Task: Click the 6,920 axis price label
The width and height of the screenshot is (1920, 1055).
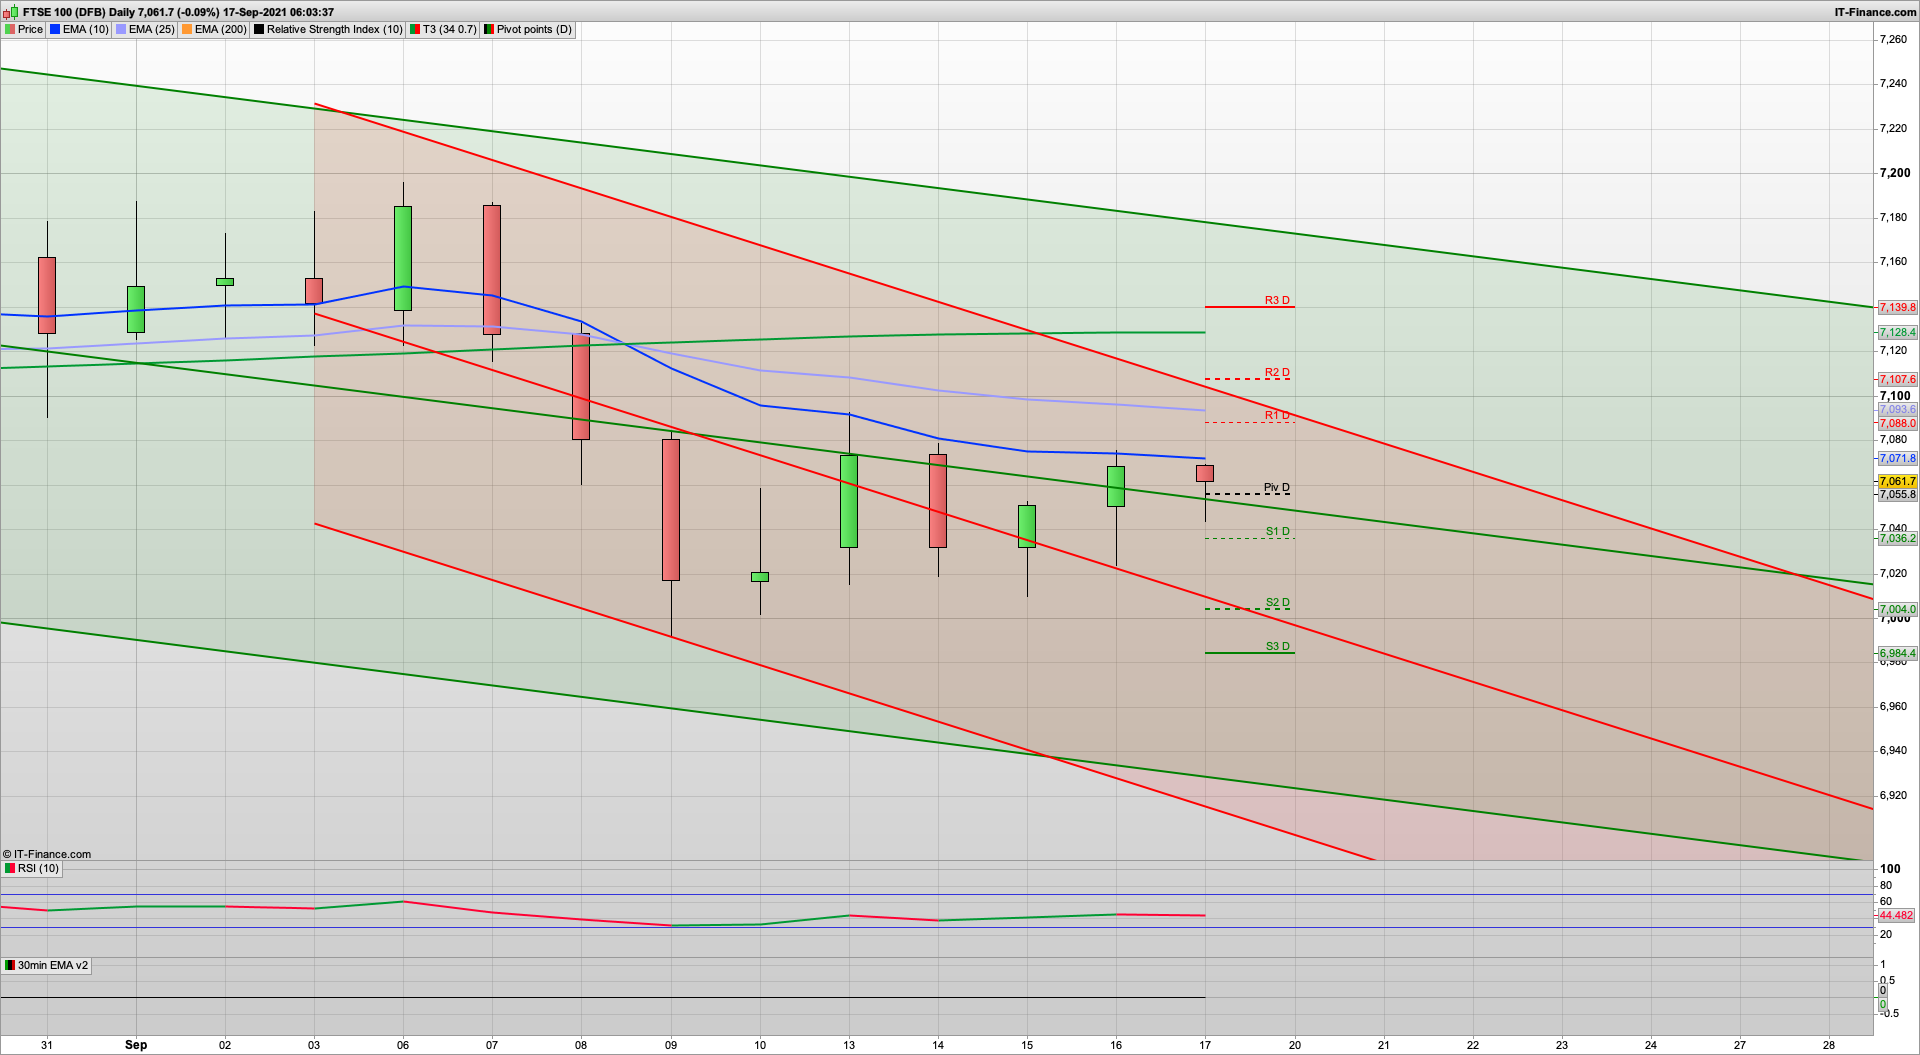Action: coord(1893,795)
